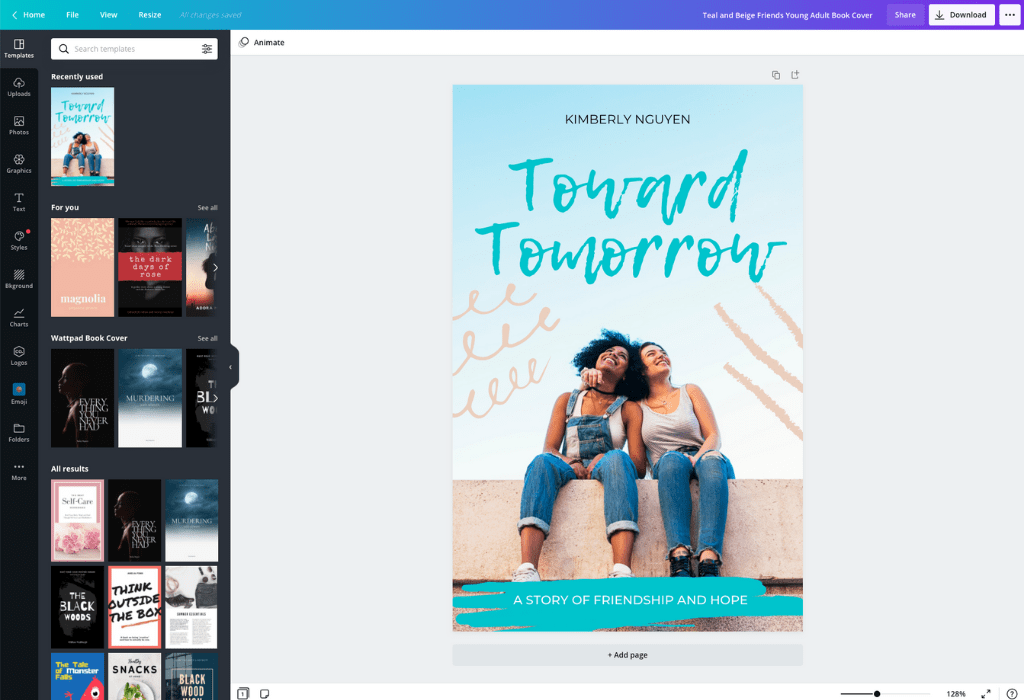Expand more templates with the For you arrow
The width and height of the screenshot is (1024, 700).
213,267
